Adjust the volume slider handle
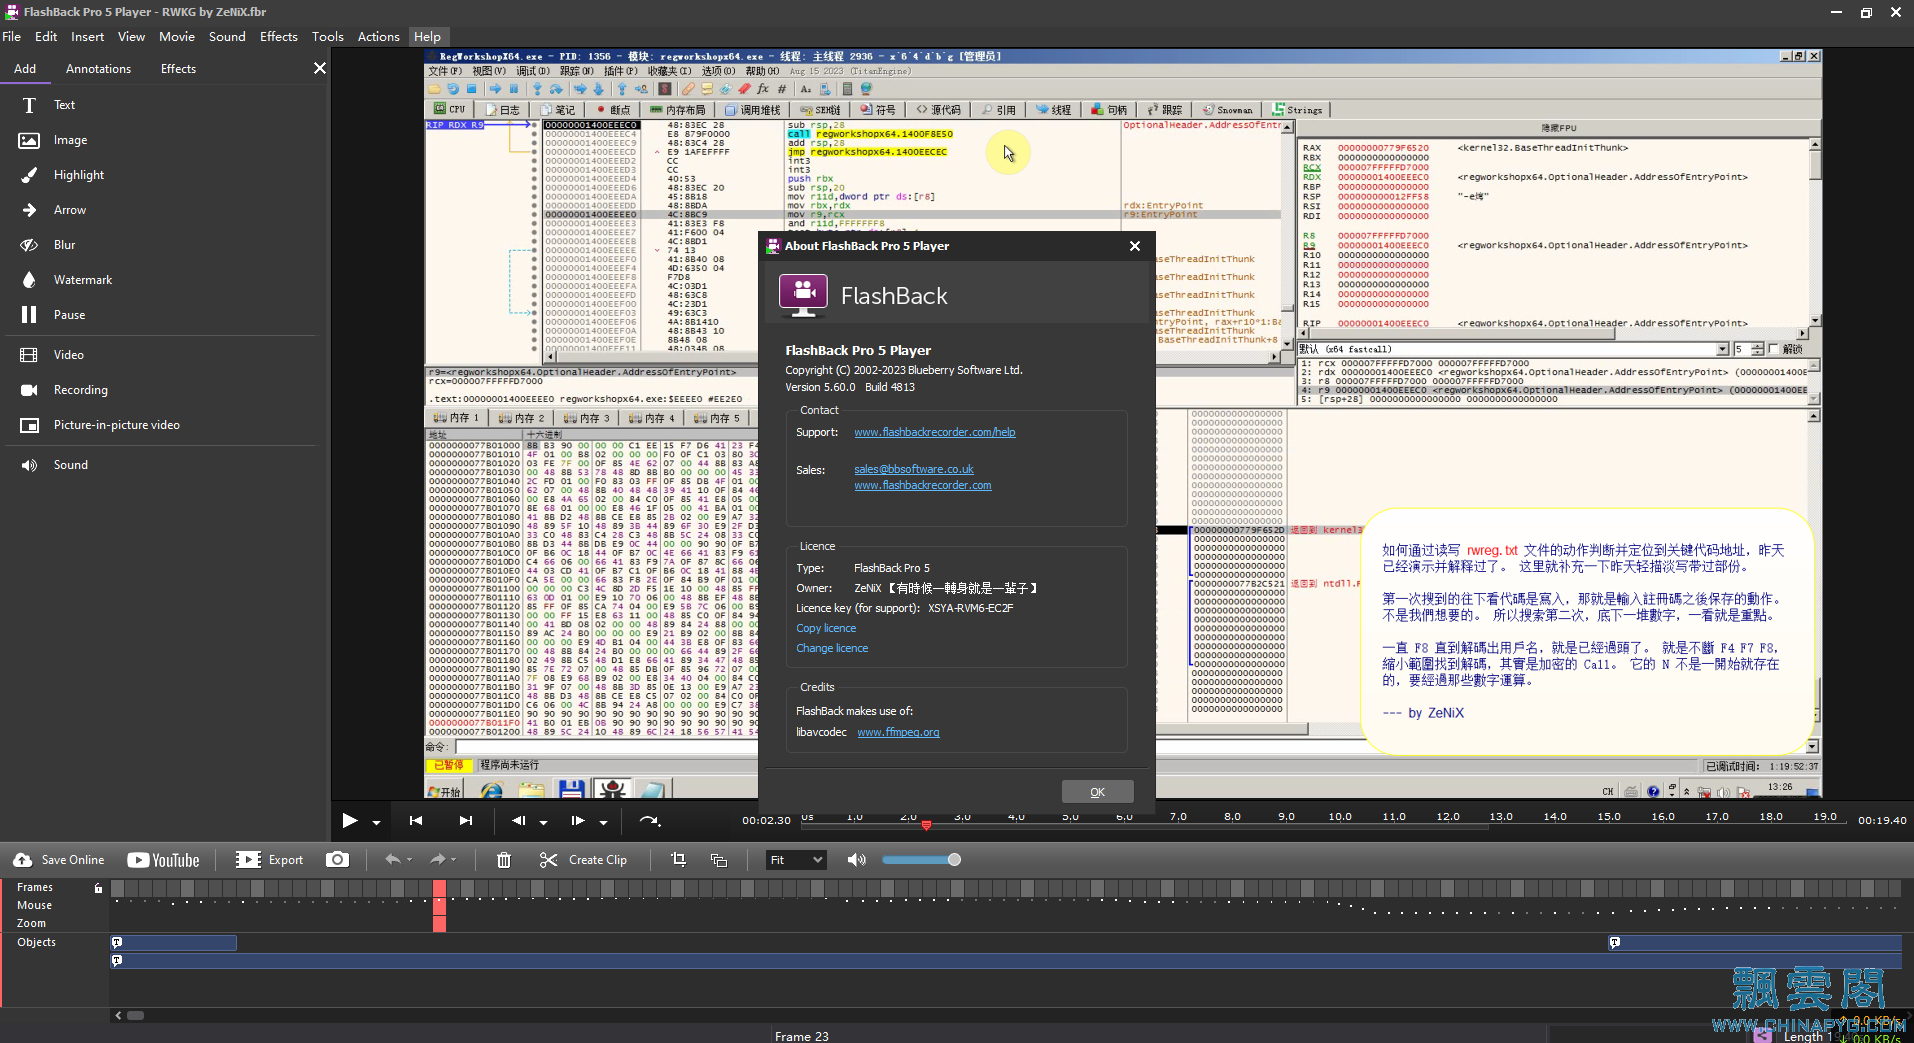Viewport: 1914px width, 1043px height. tap(954, 860)
